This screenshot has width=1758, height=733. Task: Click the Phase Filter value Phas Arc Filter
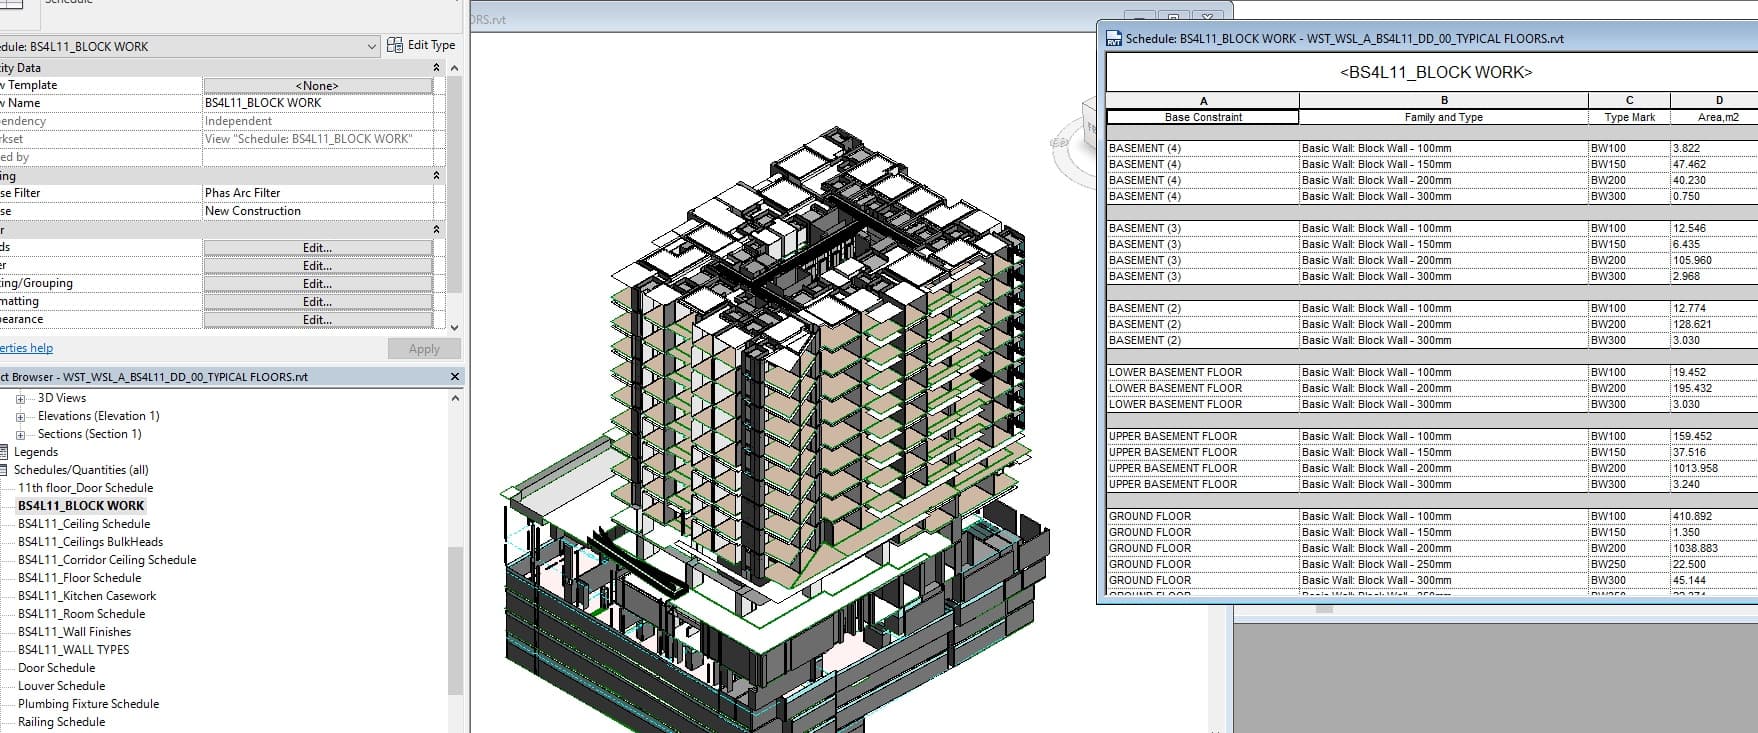[318, 193]
